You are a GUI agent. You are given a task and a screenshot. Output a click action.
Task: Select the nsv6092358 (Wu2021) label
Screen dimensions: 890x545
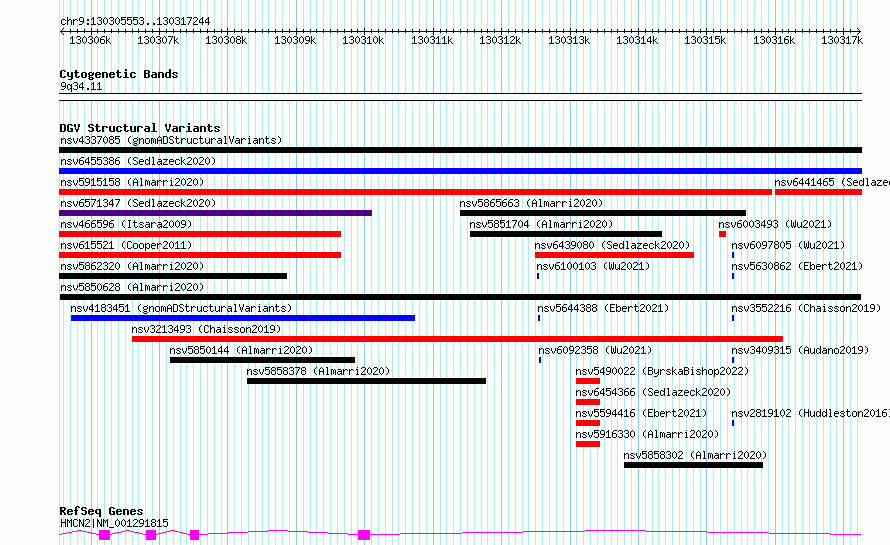[595, 350]
